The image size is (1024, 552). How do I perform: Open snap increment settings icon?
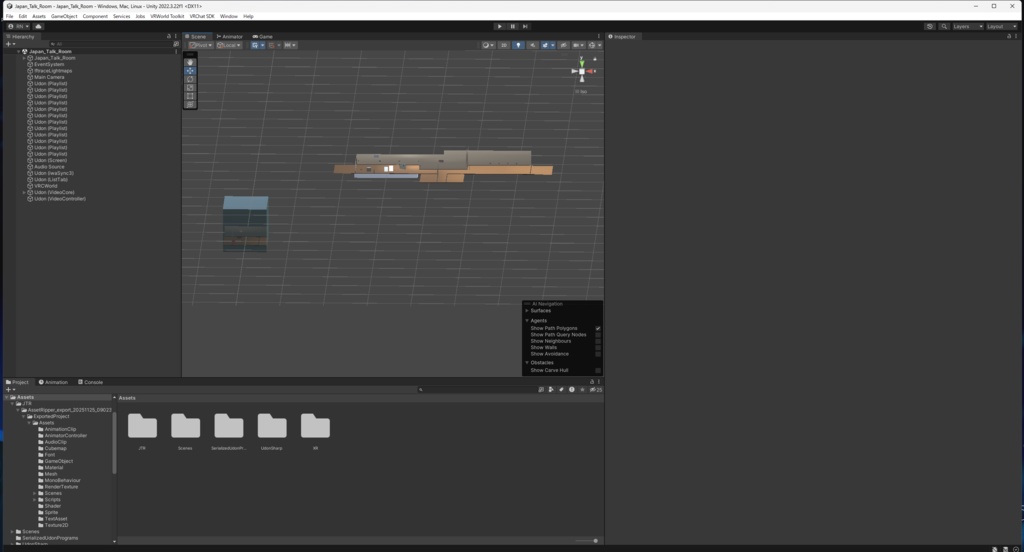(x=290, y=46)
